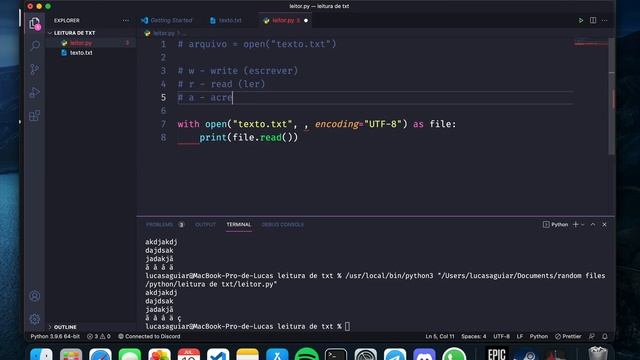Open the Manage gear icon
This screenshot has height=360, width=640.
(35, 319)
